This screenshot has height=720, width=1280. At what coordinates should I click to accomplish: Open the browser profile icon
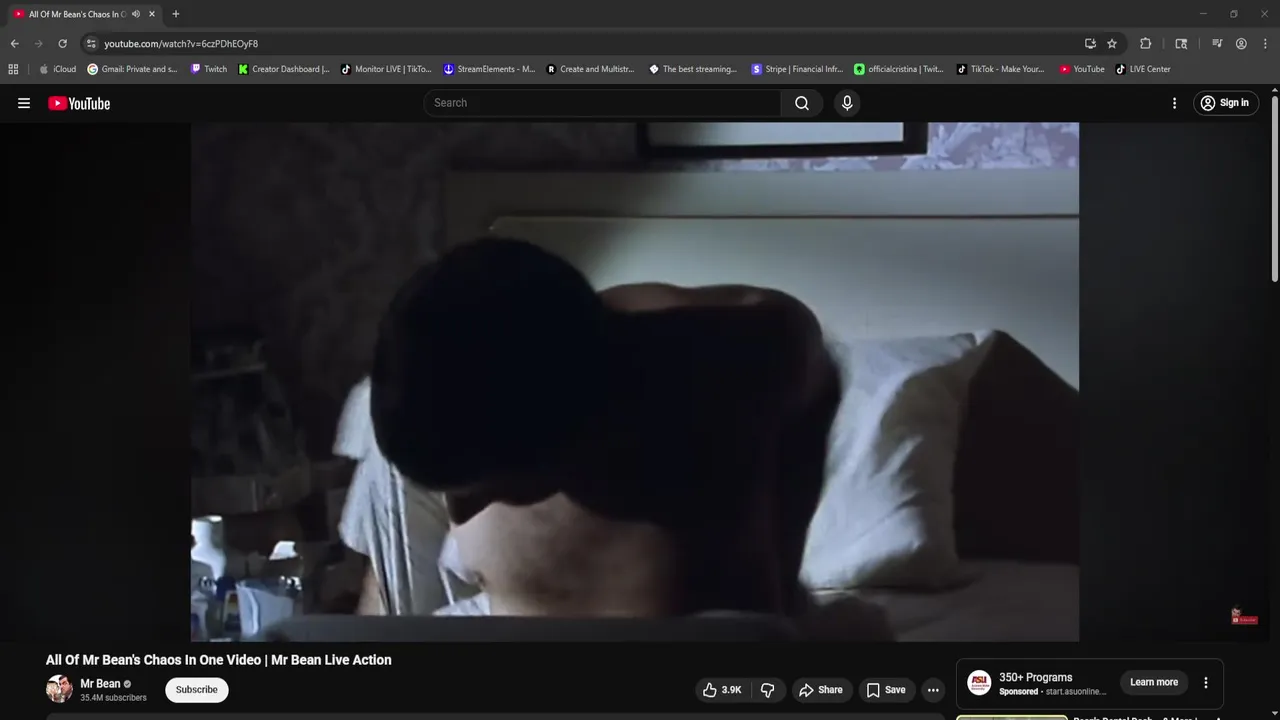1241,44
